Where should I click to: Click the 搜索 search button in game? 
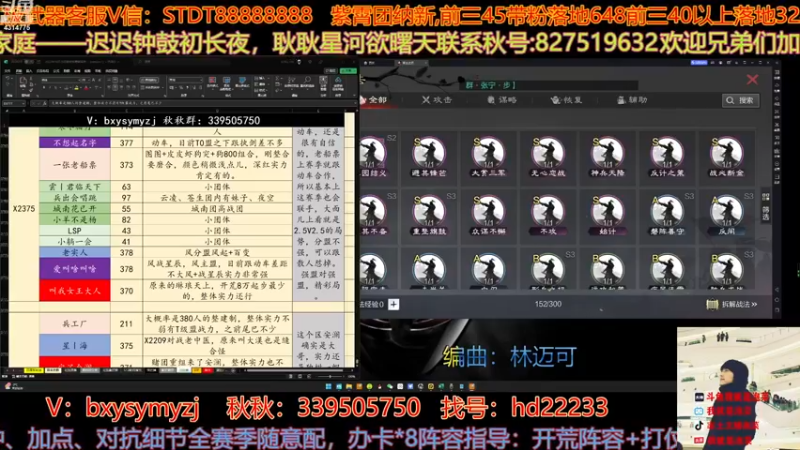[740, 101]
